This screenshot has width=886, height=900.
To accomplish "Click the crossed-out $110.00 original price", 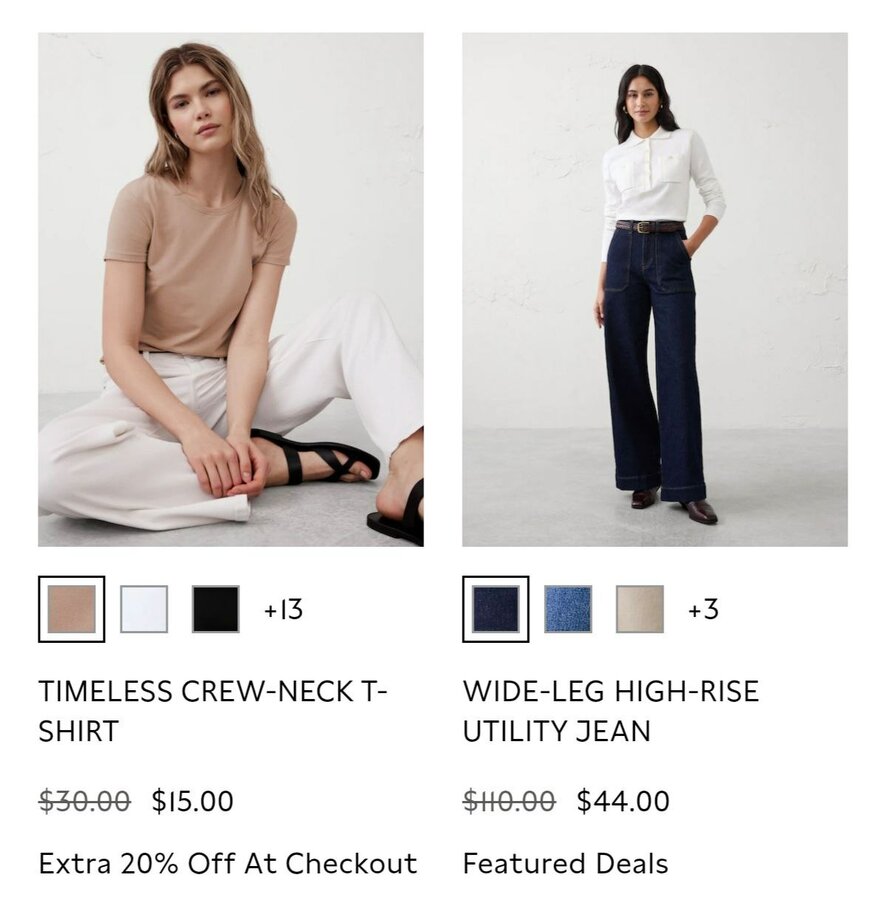I will point(509,801).
